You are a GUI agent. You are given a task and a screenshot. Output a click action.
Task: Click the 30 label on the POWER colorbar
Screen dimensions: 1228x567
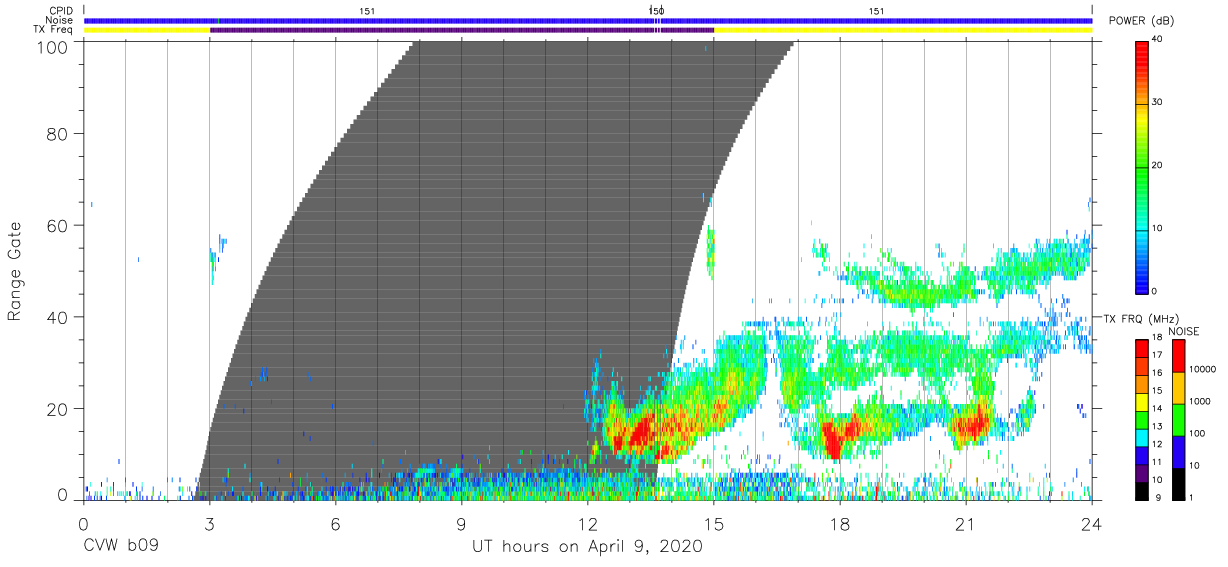click(1157, 102)
